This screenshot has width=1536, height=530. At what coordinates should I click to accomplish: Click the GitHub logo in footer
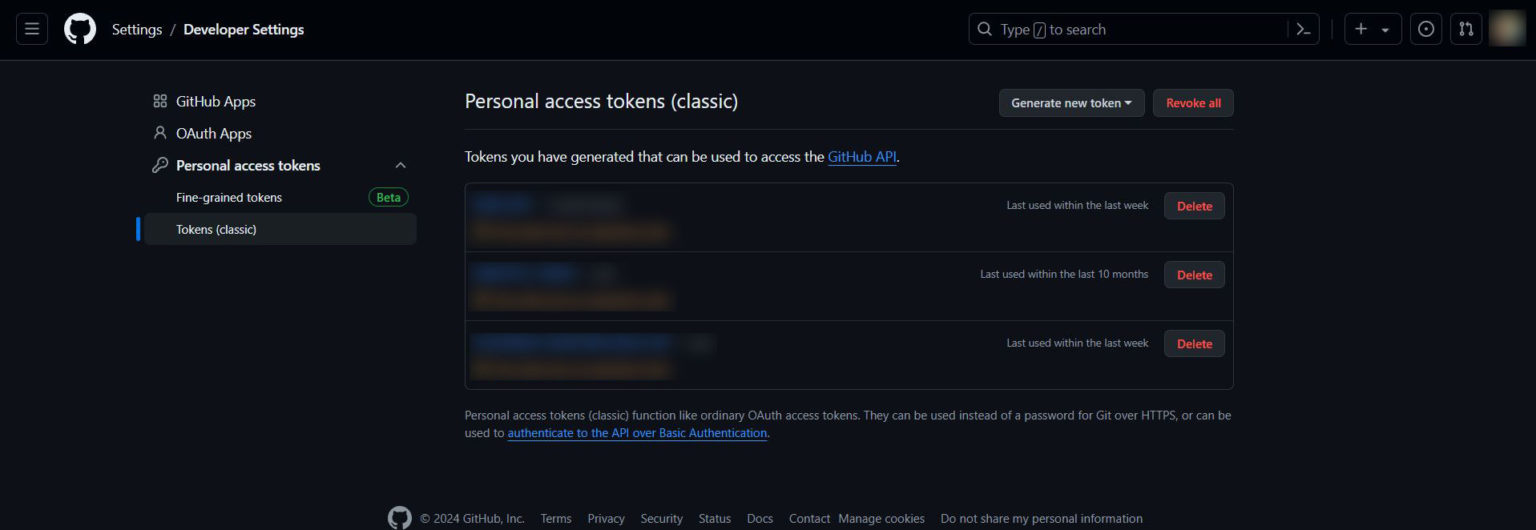coord(400,518)
